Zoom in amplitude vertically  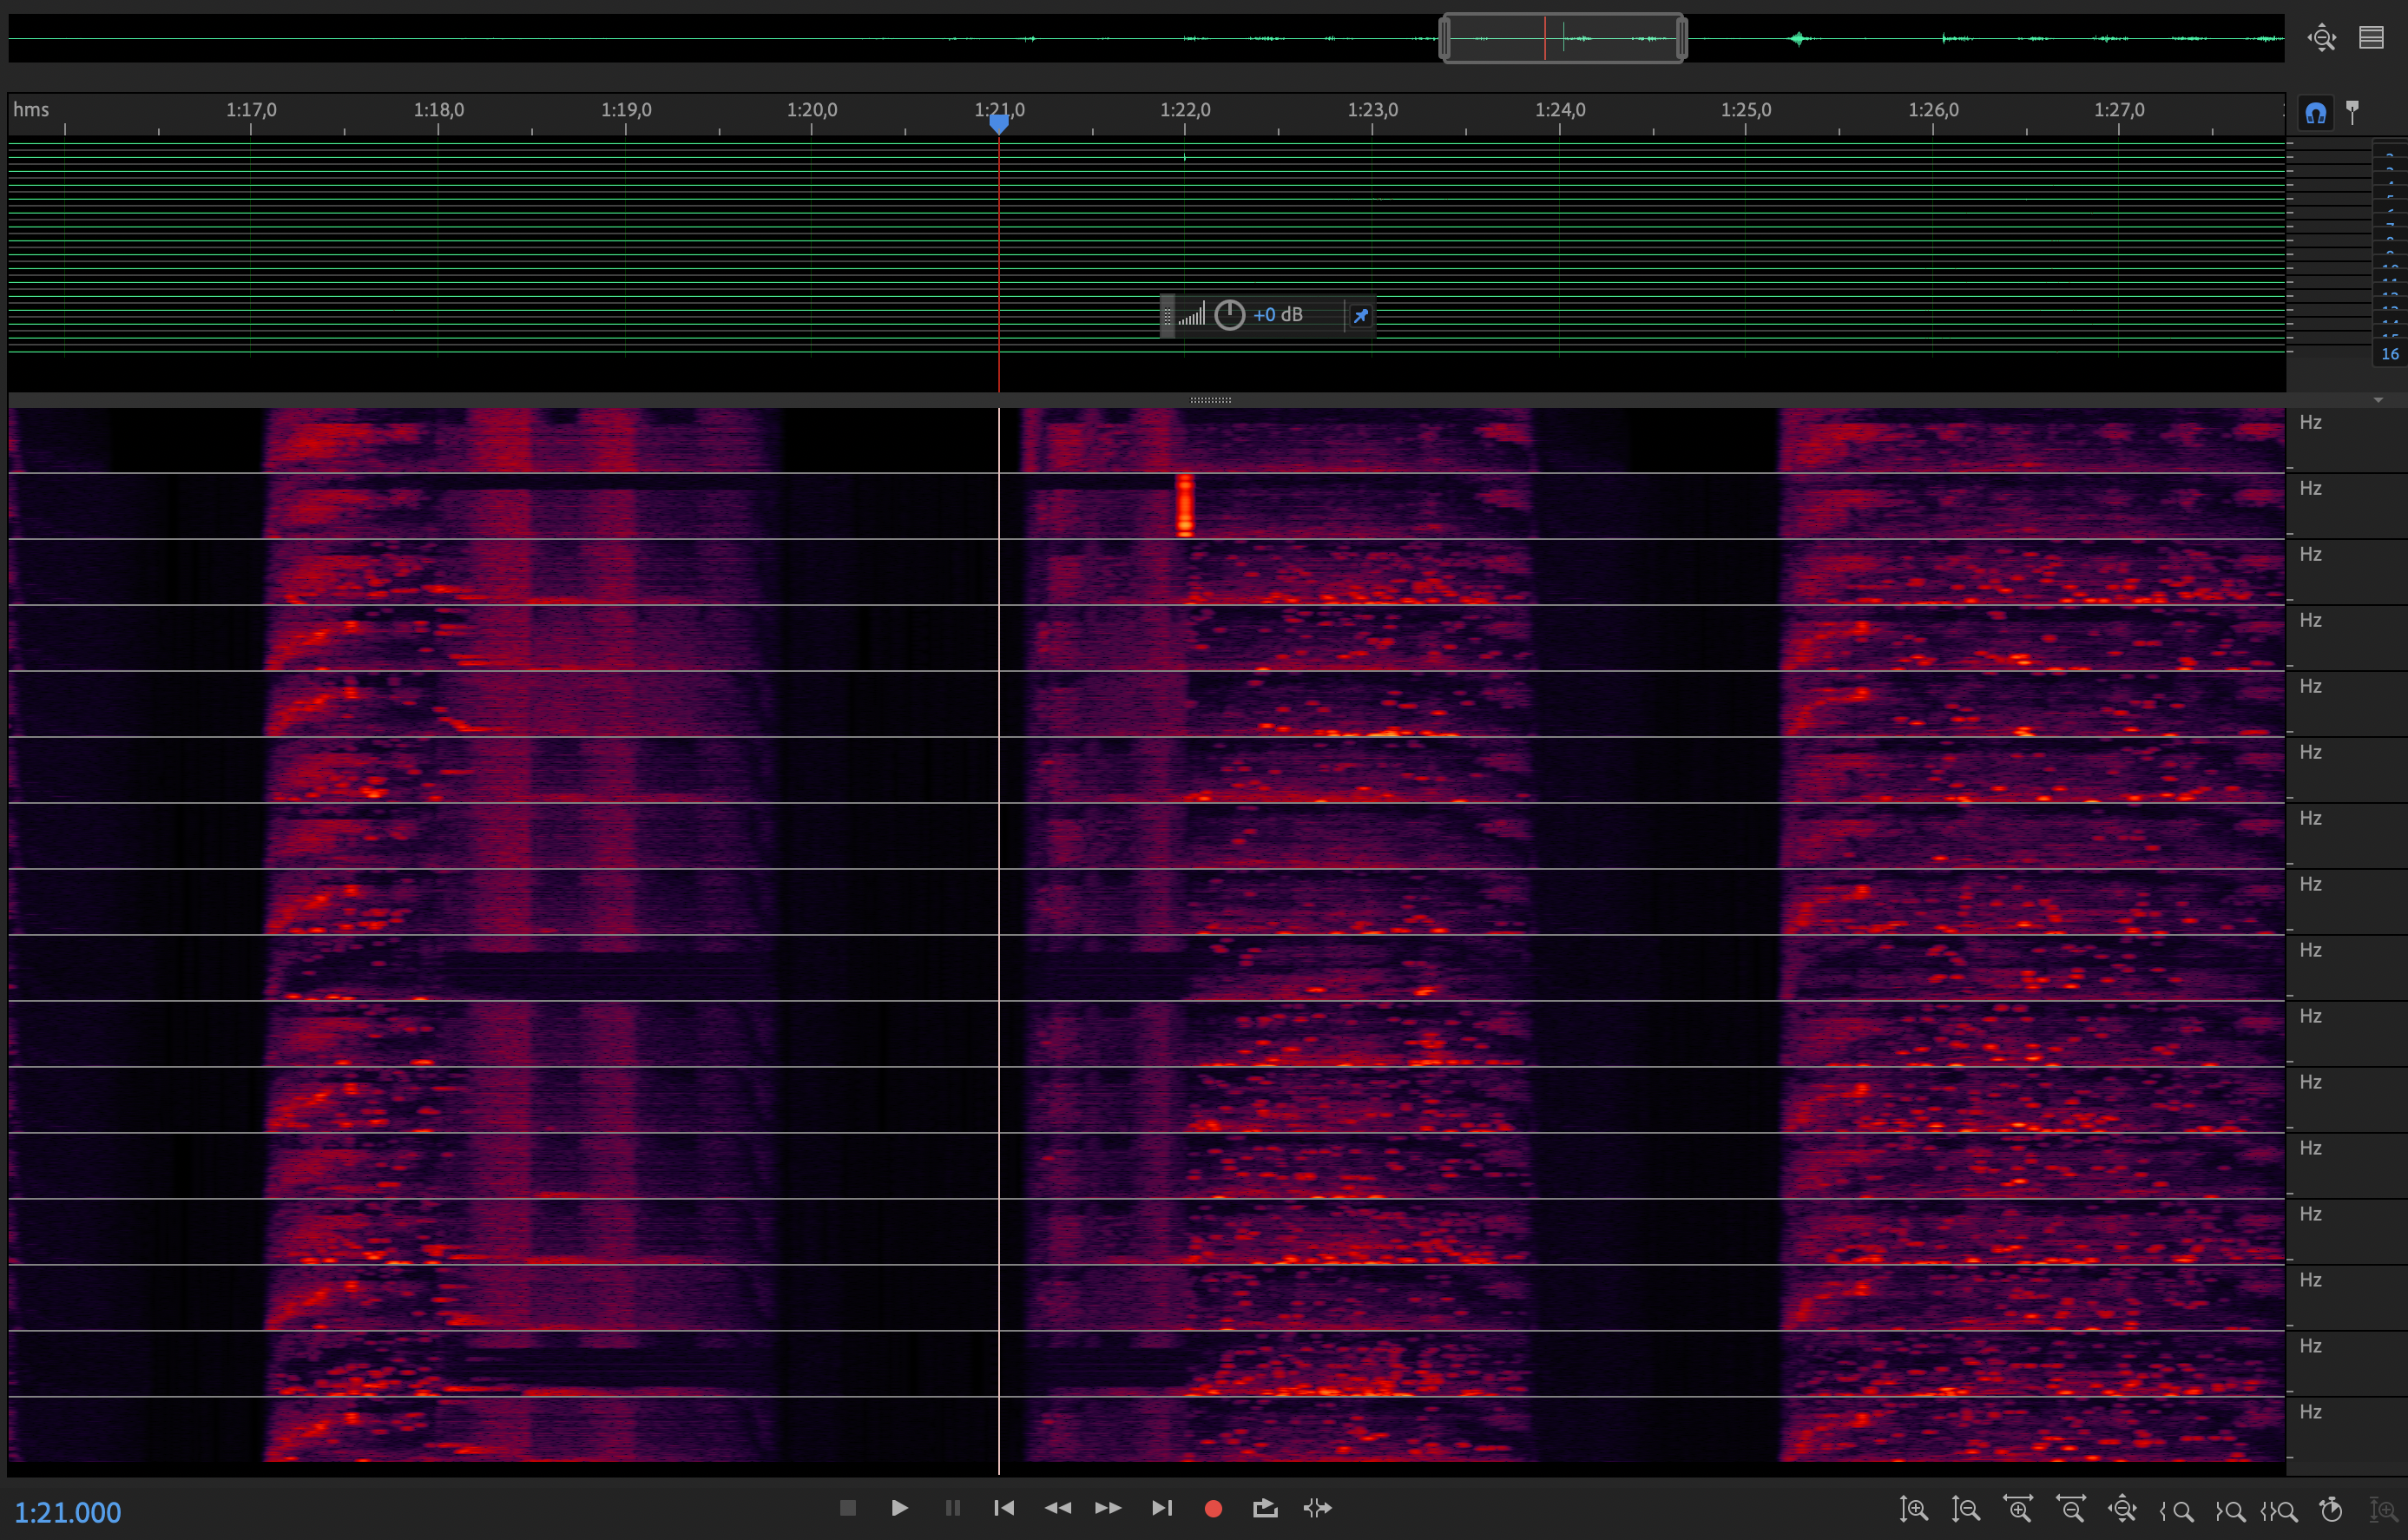[1913, 1509]
